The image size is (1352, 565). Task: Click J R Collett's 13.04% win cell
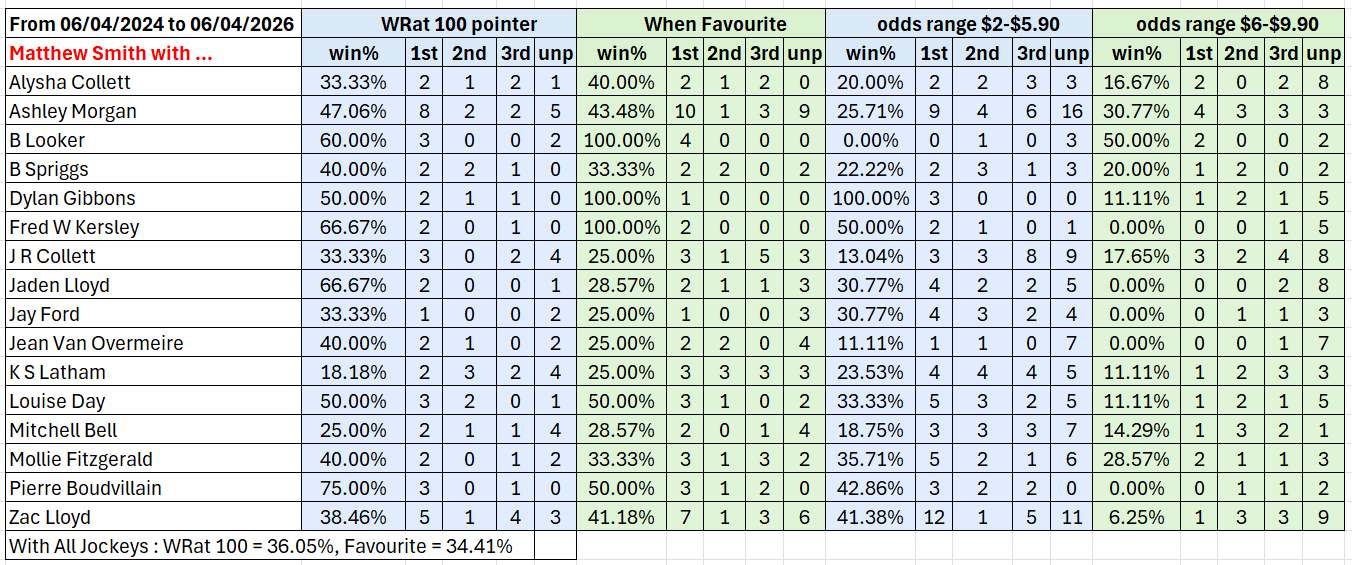[870, 256]
